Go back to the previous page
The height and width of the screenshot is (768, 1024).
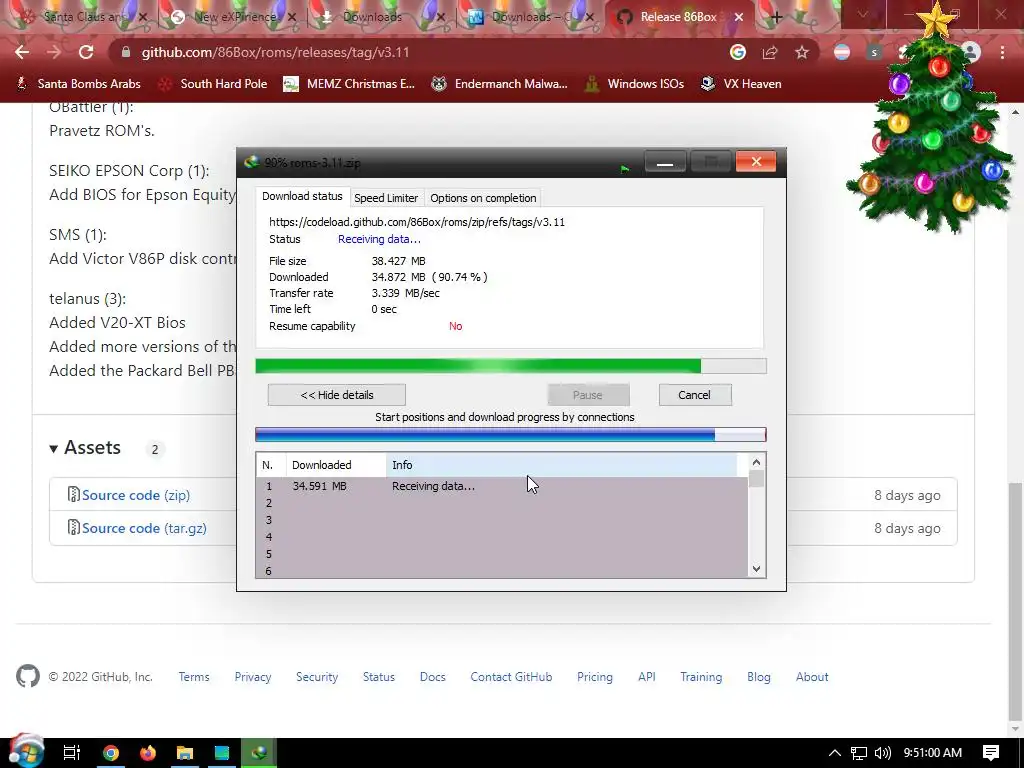tap(22, 52)
